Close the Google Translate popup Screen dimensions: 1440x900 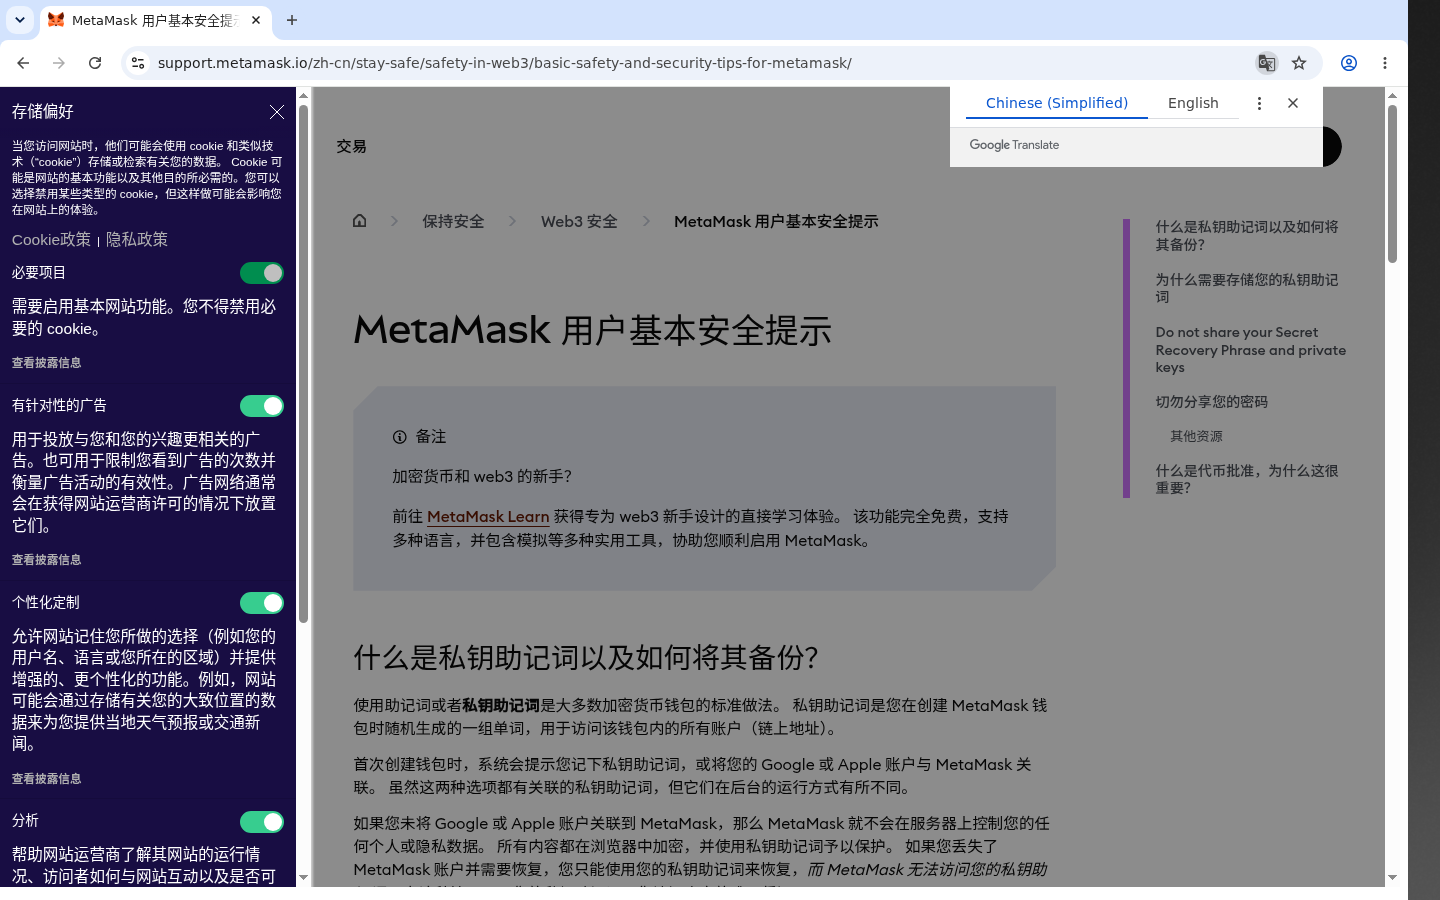click(1293, 103)
